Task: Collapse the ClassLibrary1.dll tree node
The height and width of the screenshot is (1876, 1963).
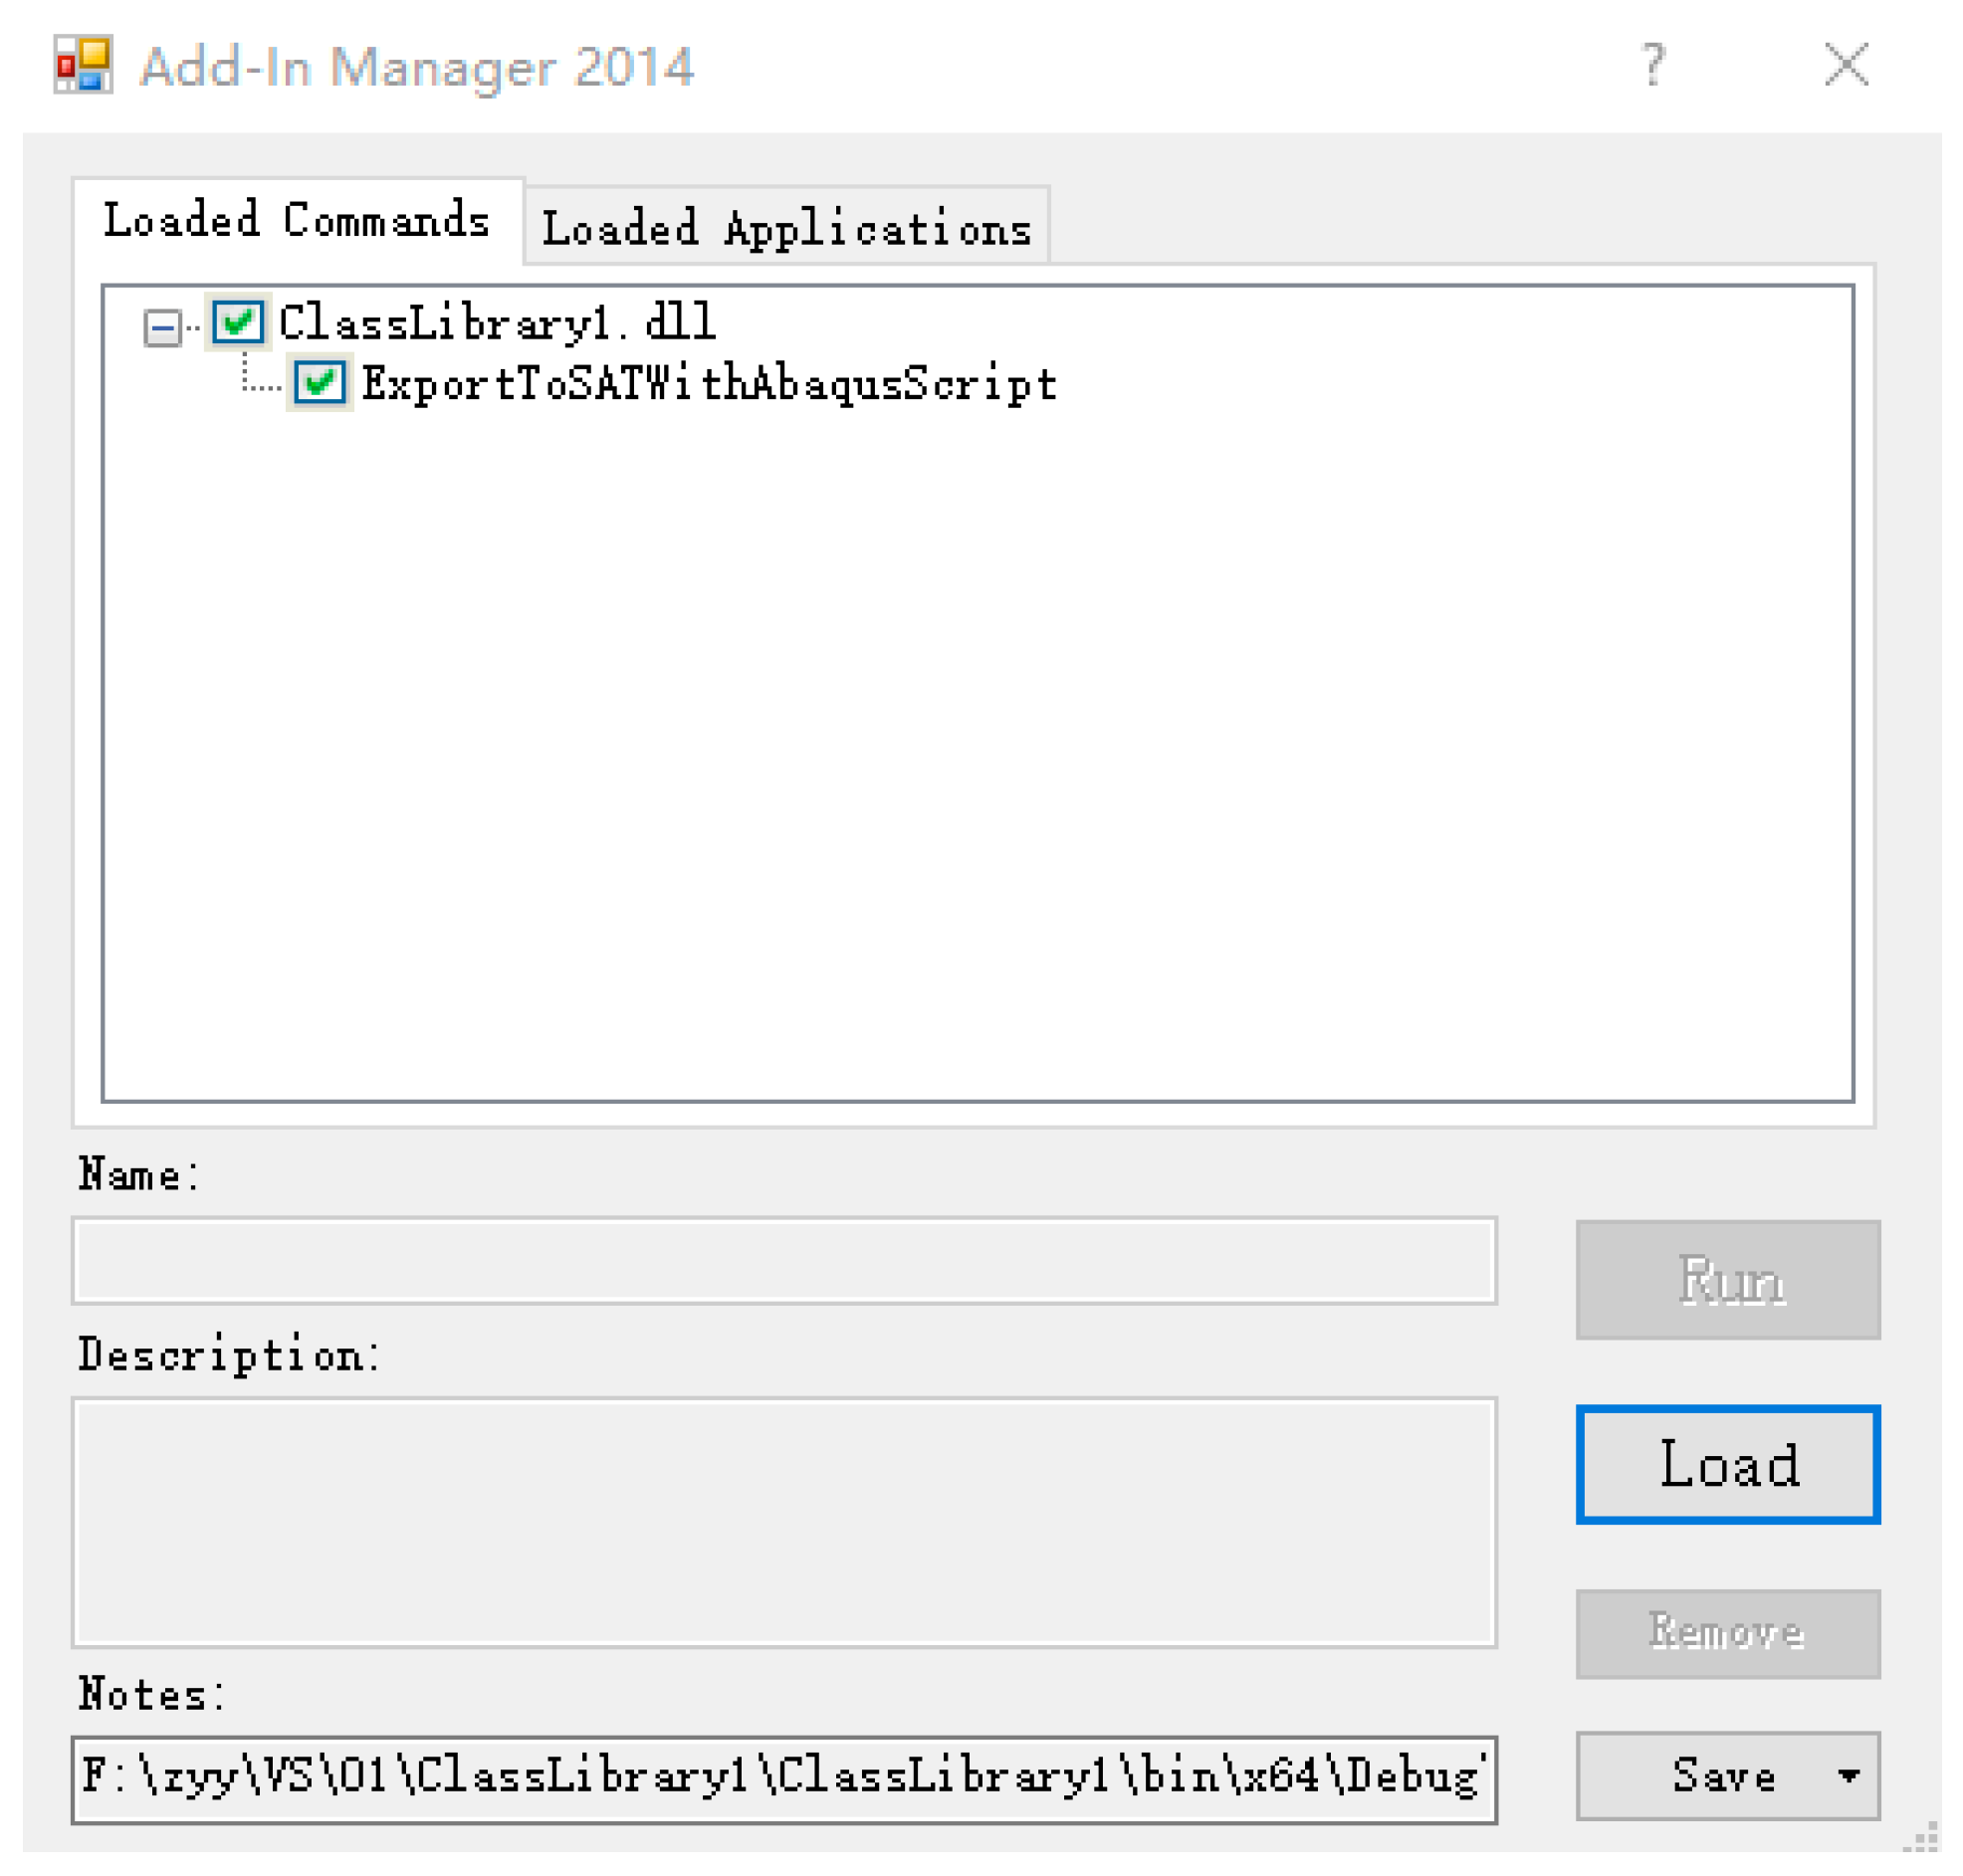Action: click(x=162, y=327)
